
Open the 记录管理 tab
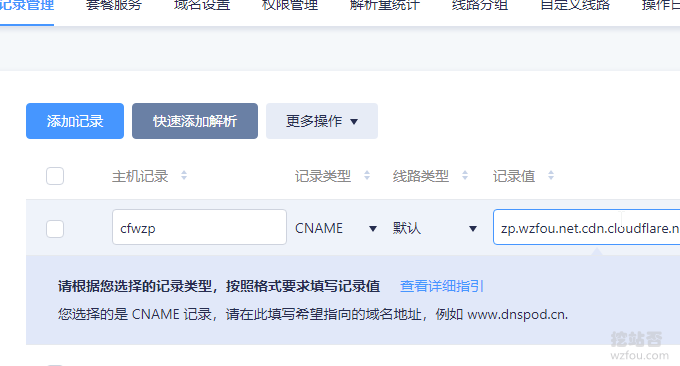[x=26, y=6]
